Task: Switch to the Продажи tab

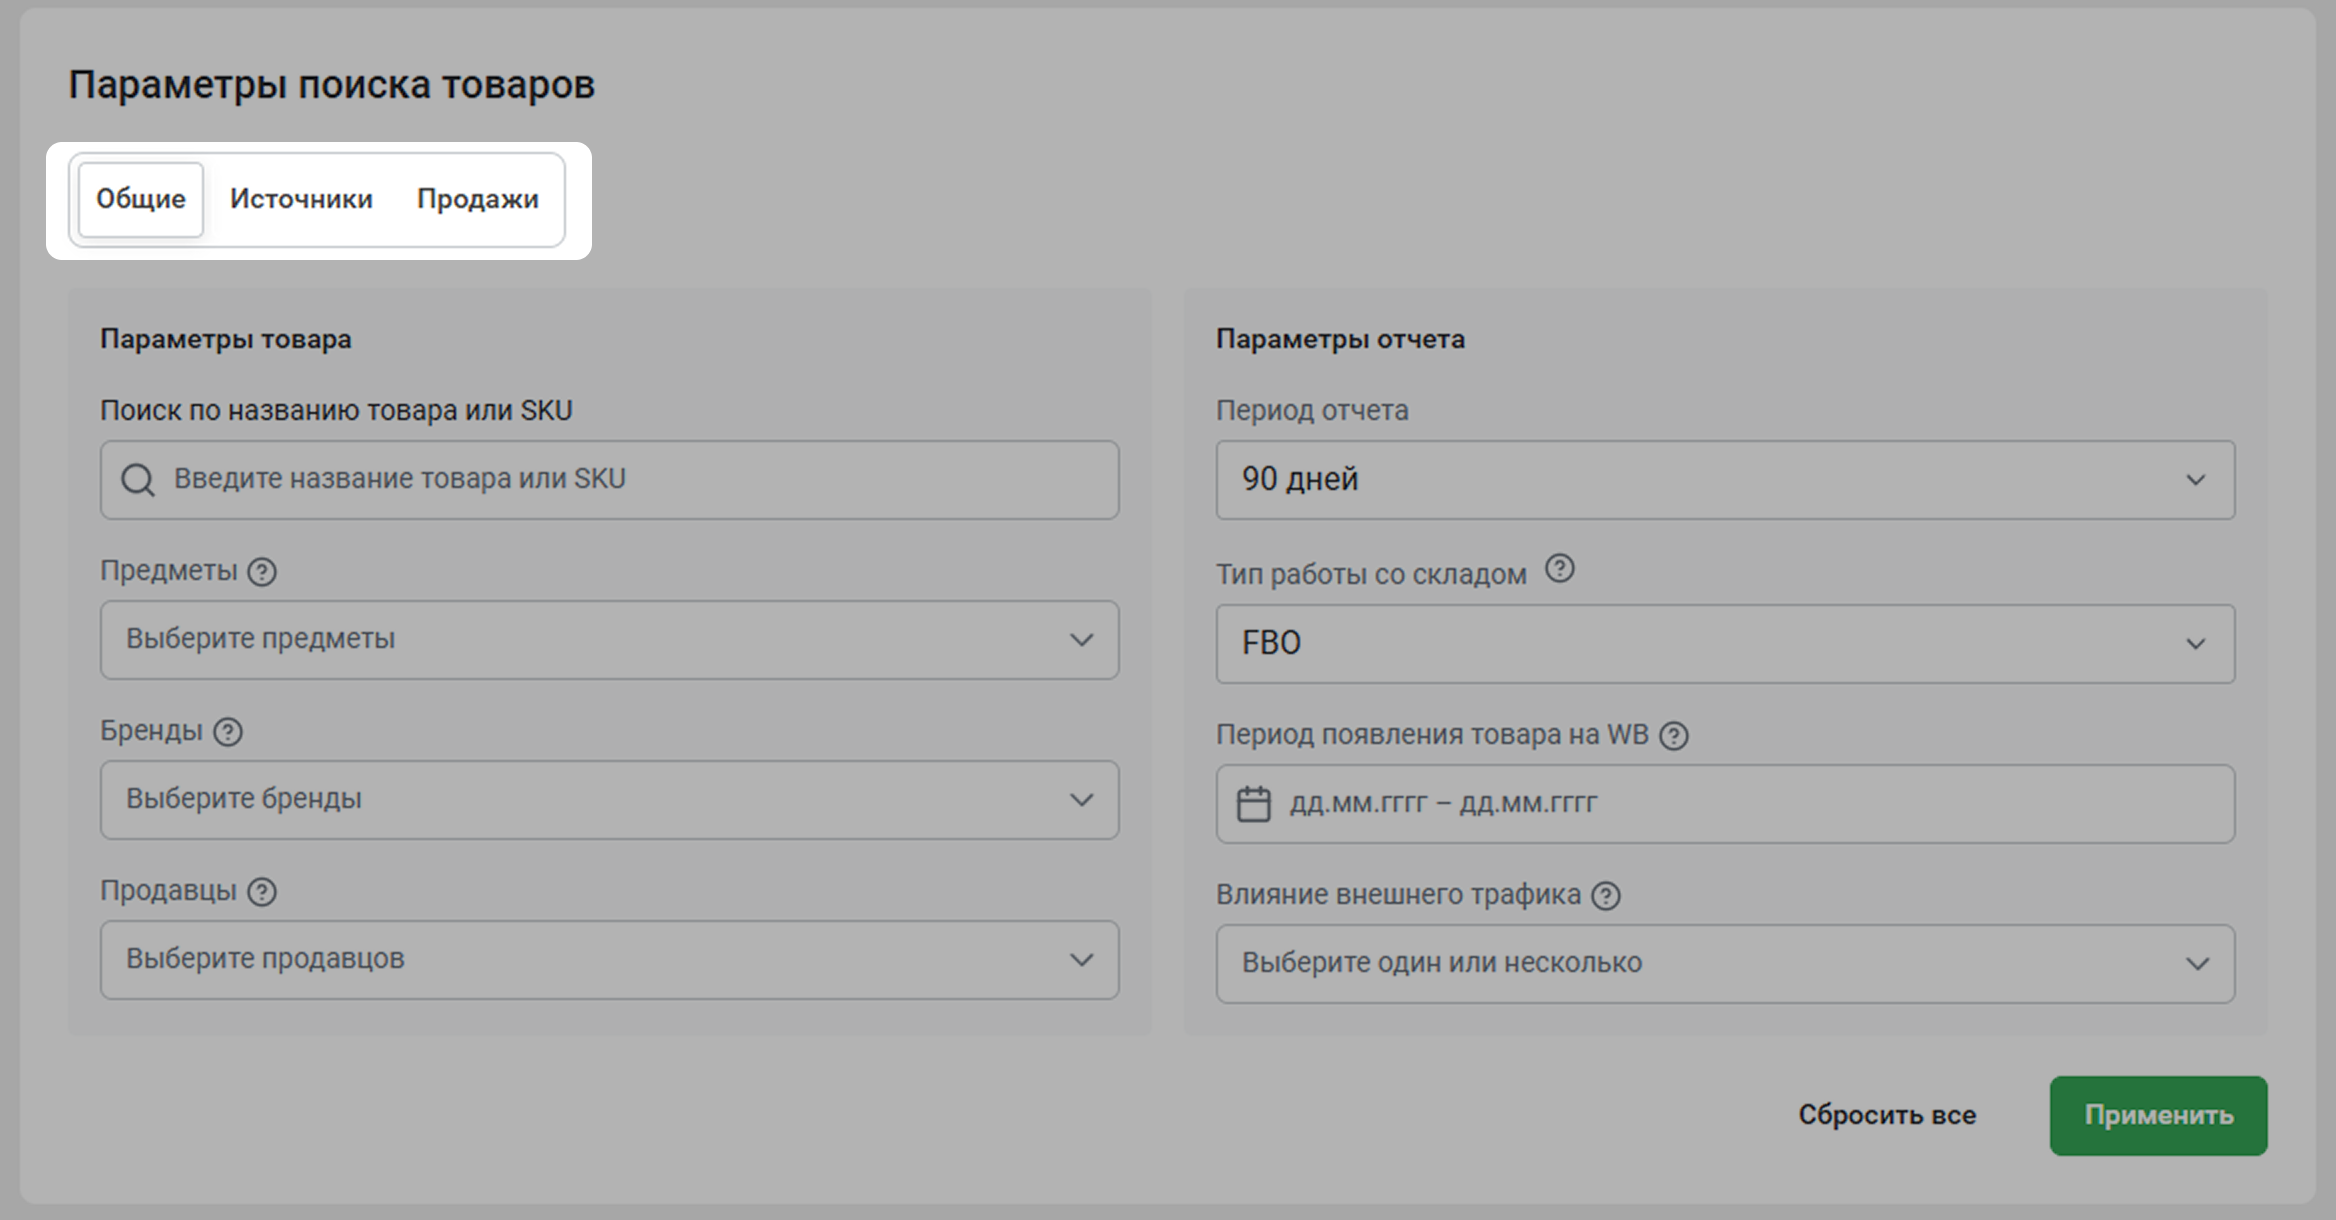Action: (x=477, y=199)
